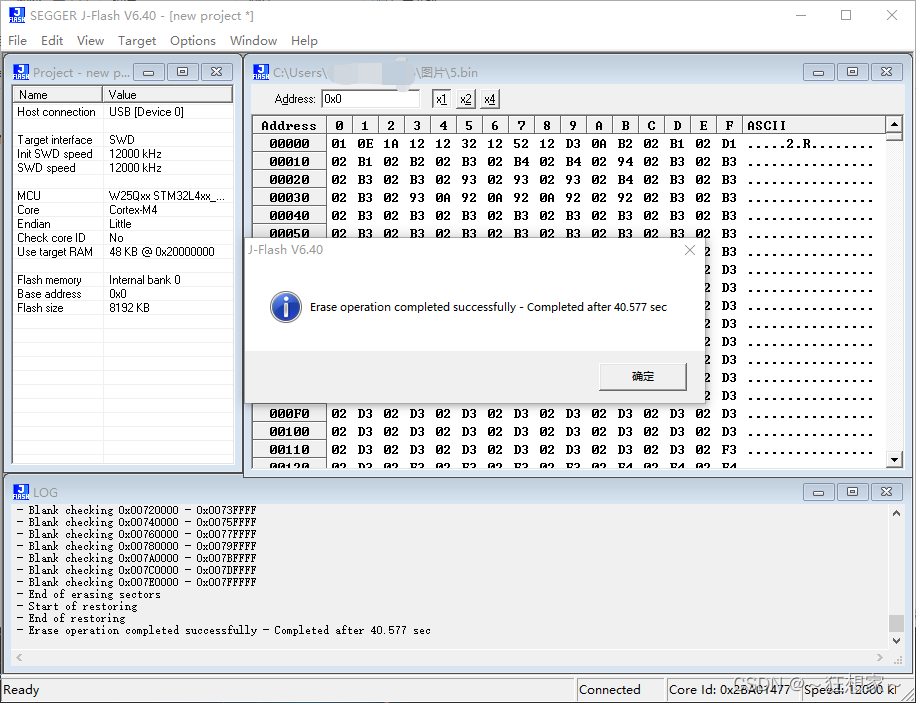Screen dimensions: 916x703
Task: Select the Check core ID row
Action: tap(123, 238)
